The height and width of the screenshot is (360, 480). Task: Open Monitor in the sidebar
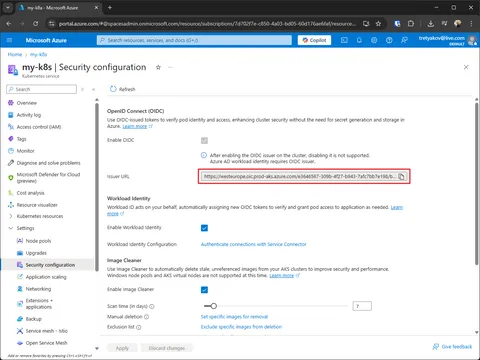click(25, 151)
